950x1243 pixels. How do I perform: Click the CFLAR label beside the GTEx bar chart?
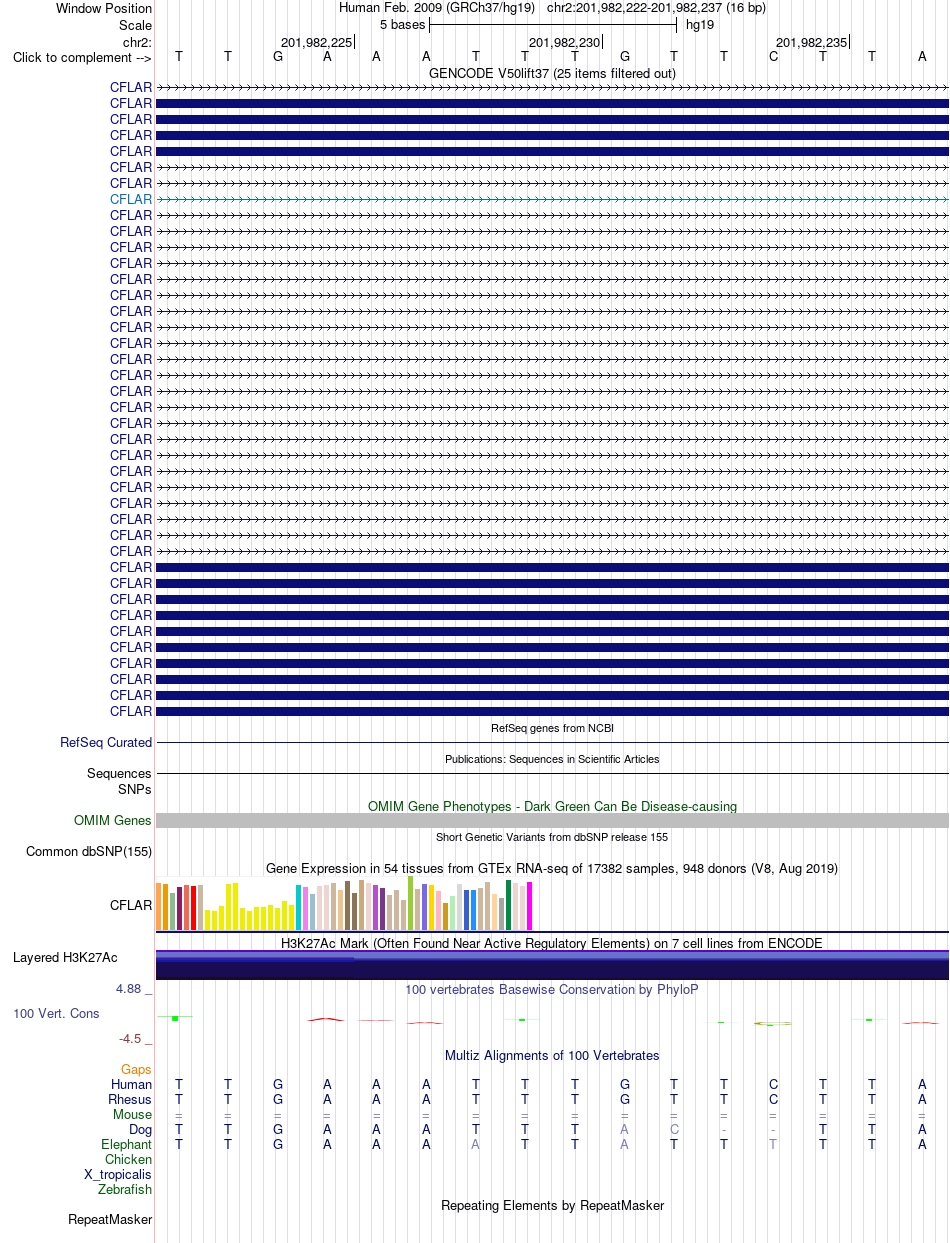tap(131, 906)
